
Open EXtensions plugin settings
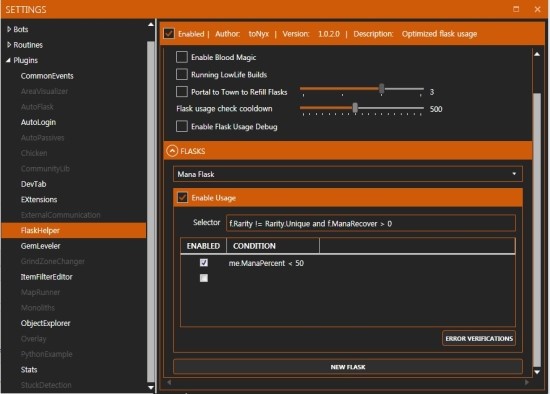click(39, 199)
